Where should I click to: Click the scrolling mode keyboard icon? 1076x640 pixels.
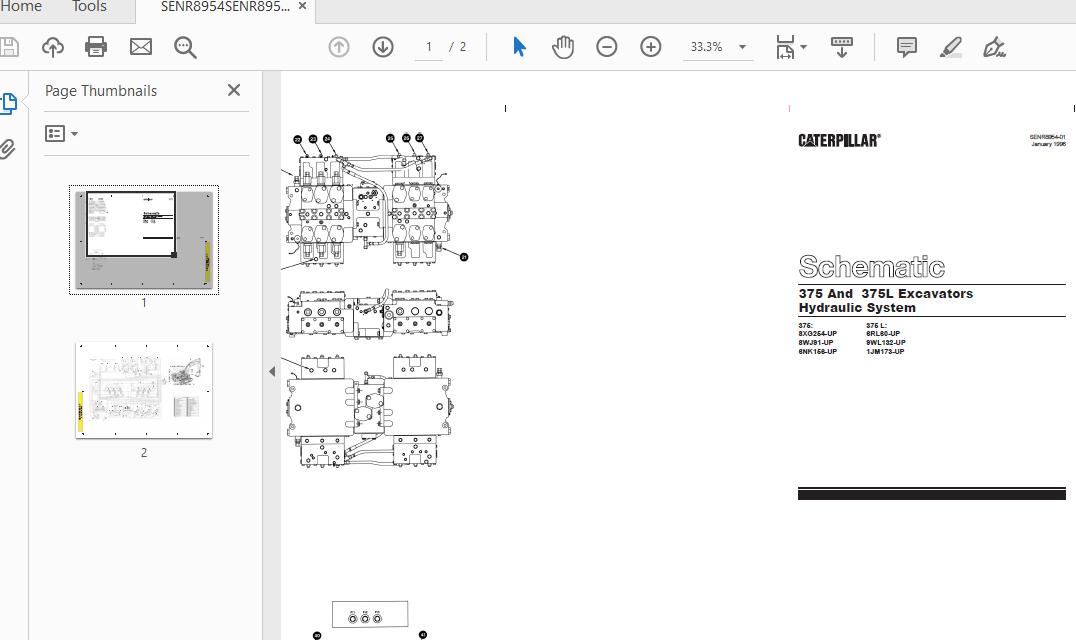coord(842,47)
